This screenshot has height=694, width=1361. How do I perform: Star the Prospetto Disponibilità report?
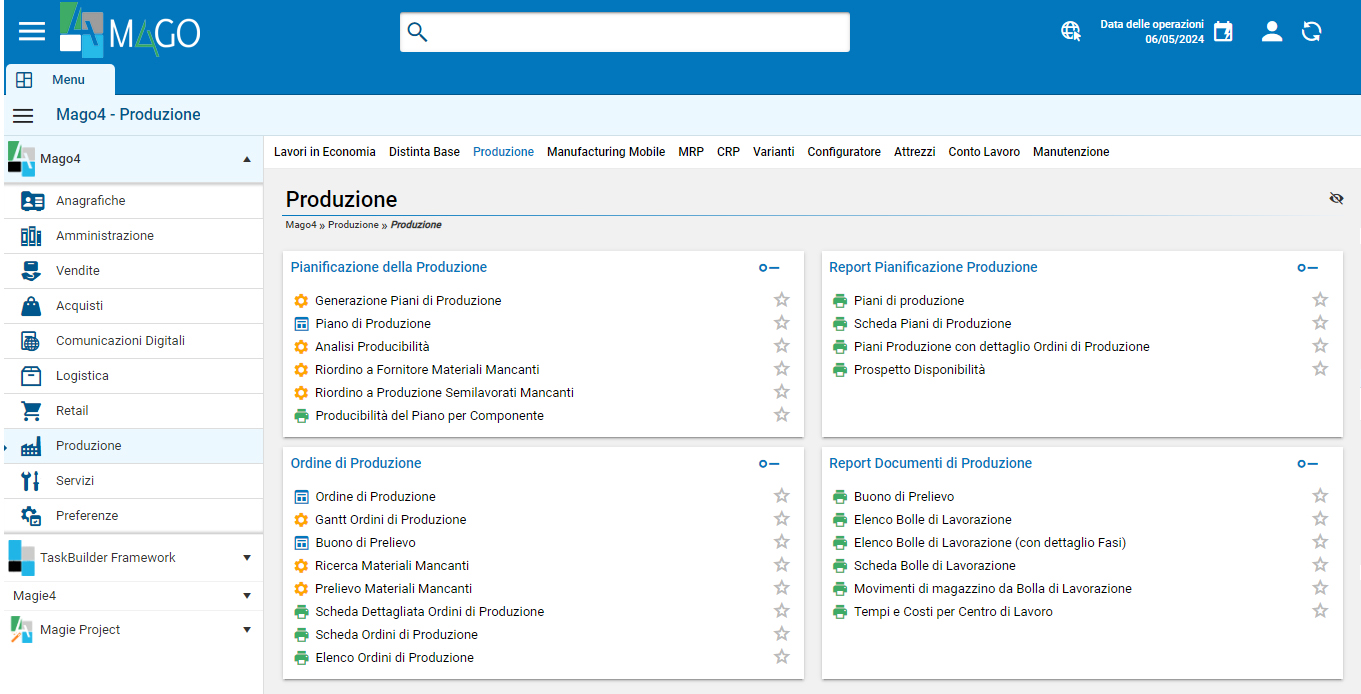click(1320, 369)
